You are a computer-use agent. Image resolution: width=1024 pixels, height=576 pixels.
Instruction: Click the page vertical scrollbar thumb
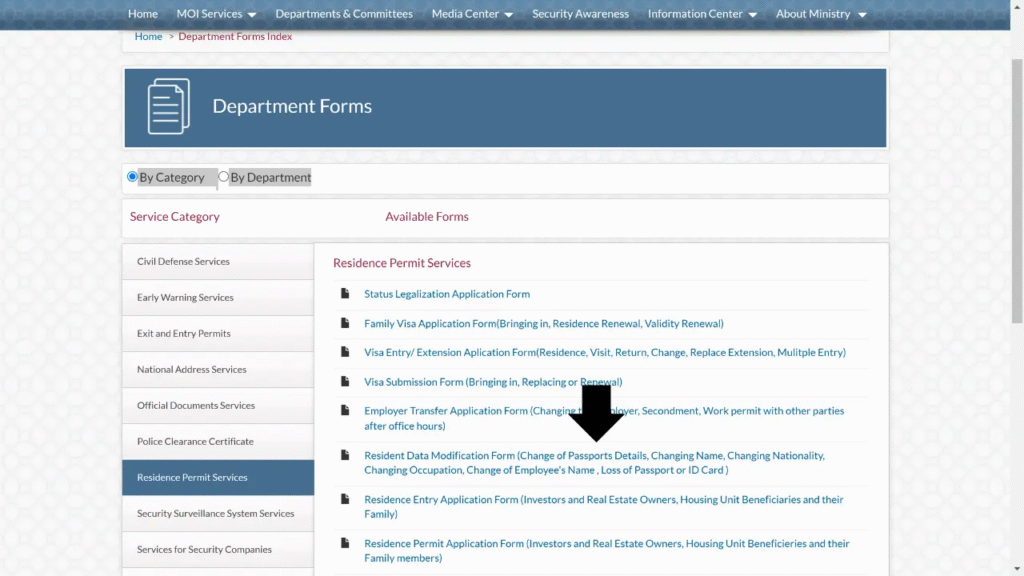tap(1017, 191)
